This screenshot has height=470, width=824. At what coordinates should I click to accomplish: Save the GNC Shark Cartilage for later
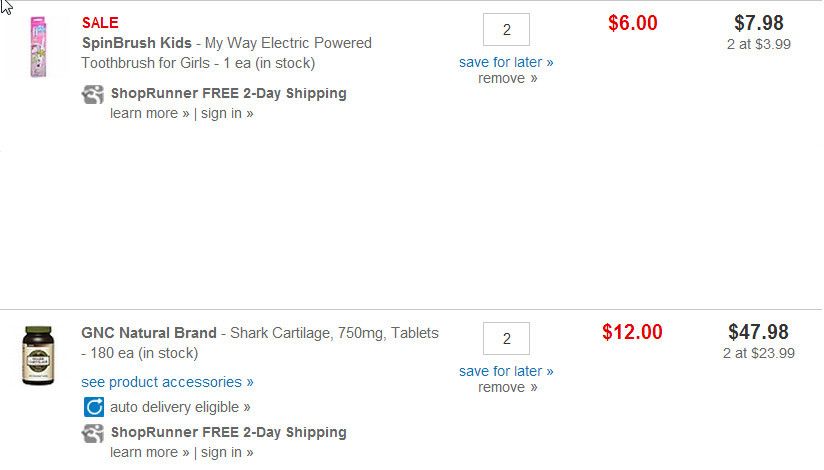point(506,371)
